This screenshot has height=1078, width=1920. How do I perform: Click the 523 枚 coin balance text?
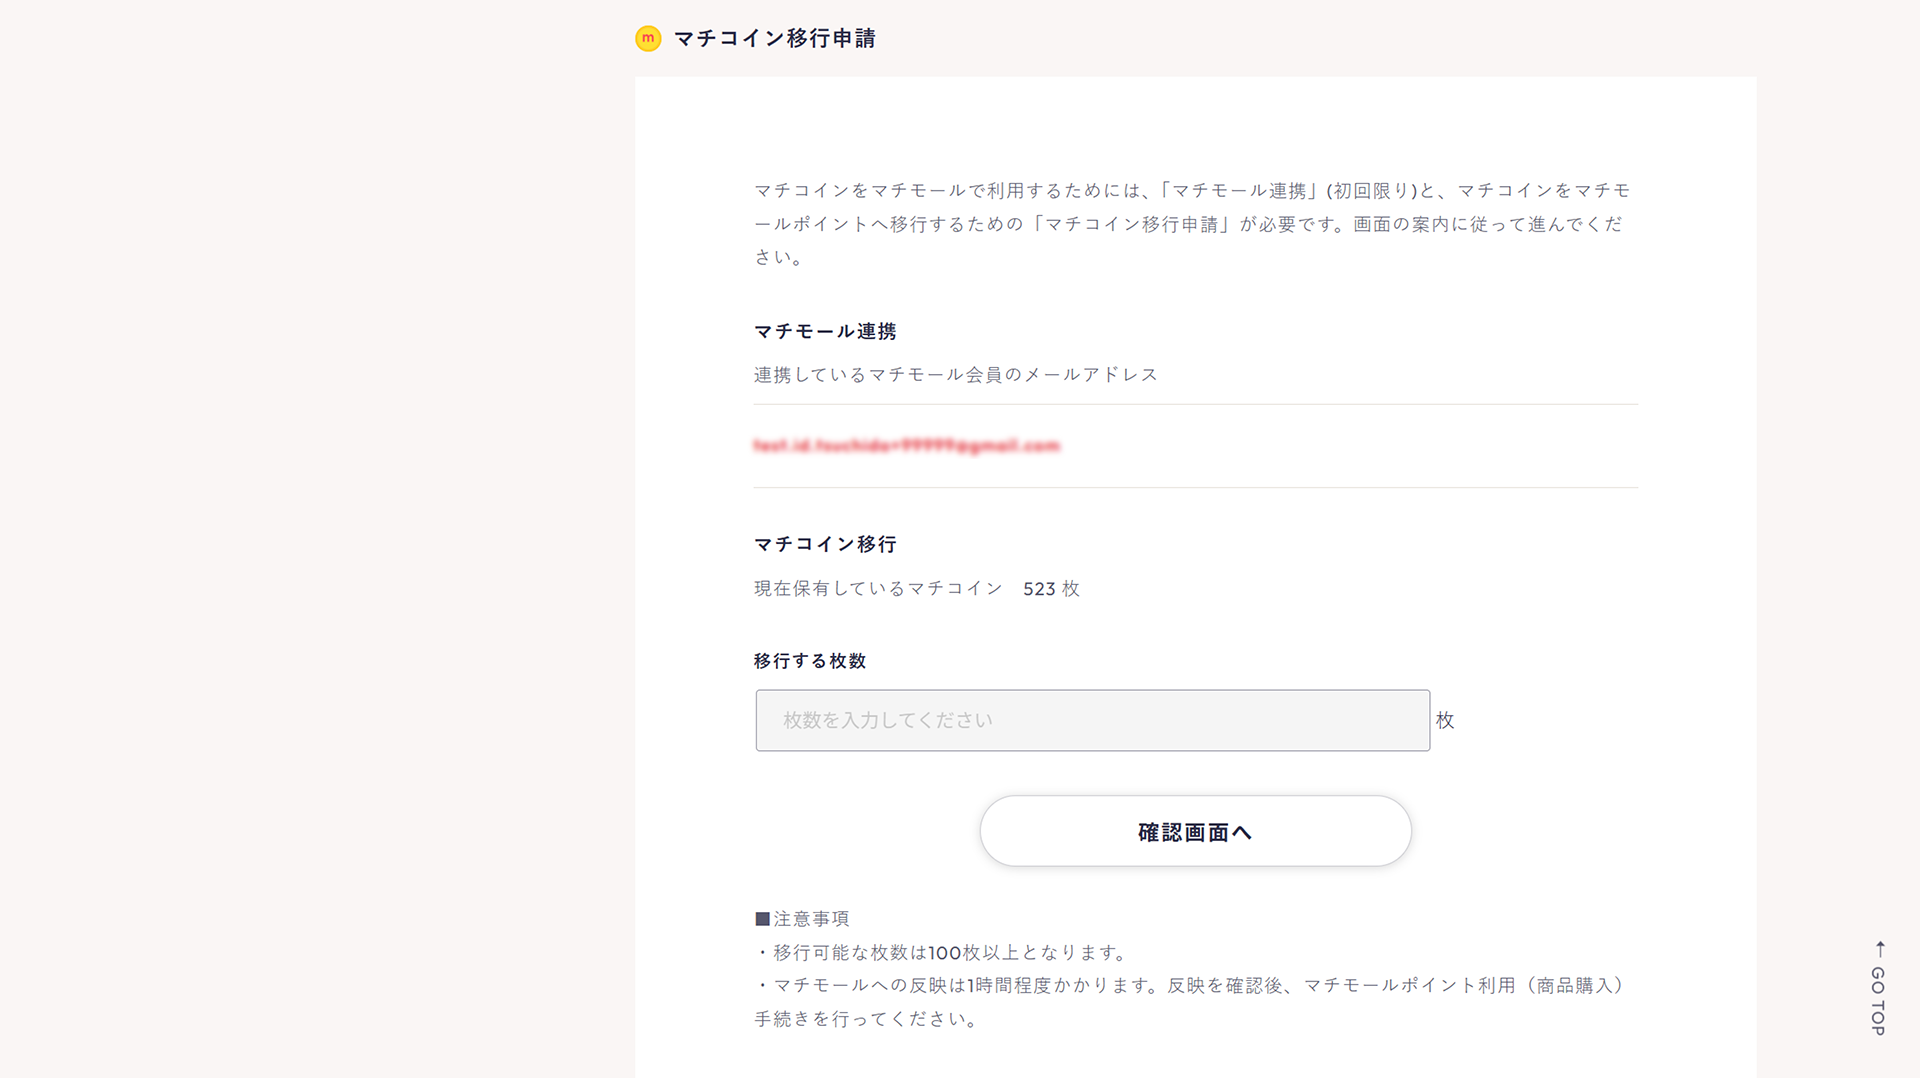(x=1050, y=588)
